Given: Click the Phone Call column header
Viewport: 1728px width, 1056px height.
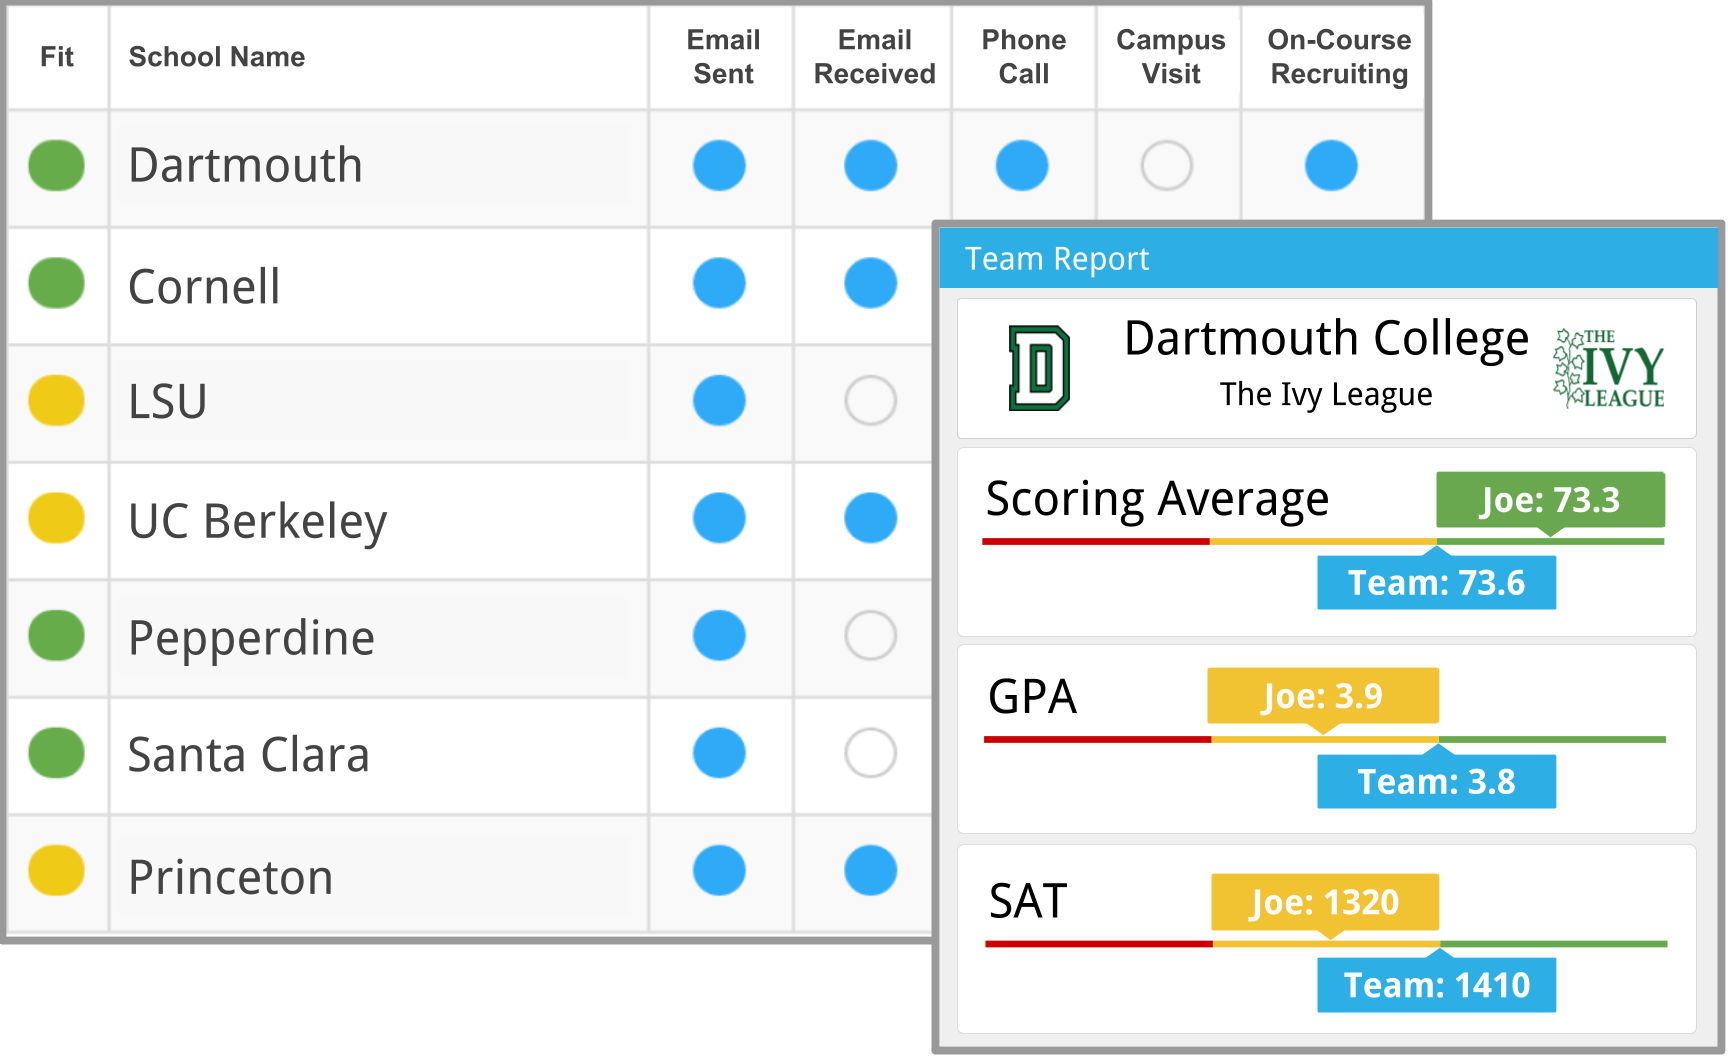Looking at the screenshot, I should [1022, 56].
